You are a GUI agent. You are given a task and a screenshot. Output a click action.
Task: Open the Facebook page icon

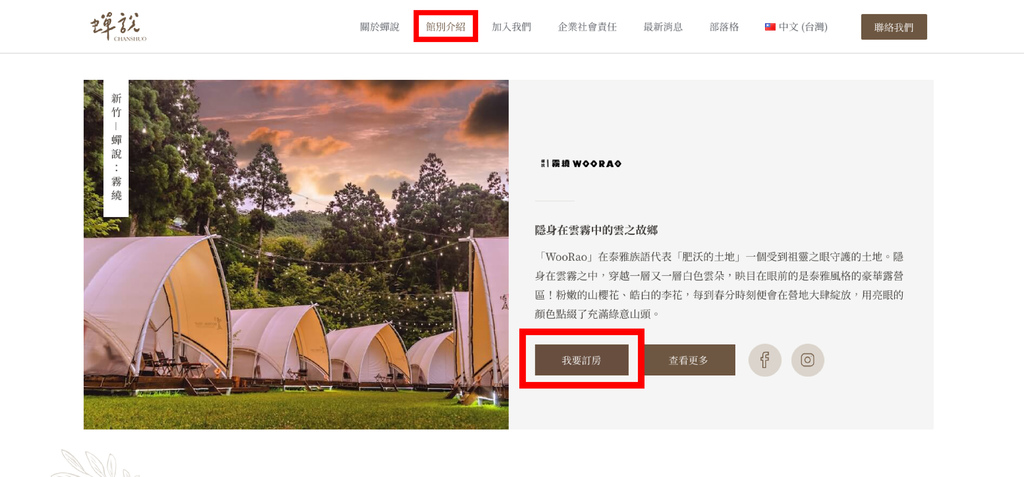(x=765, y=360)
